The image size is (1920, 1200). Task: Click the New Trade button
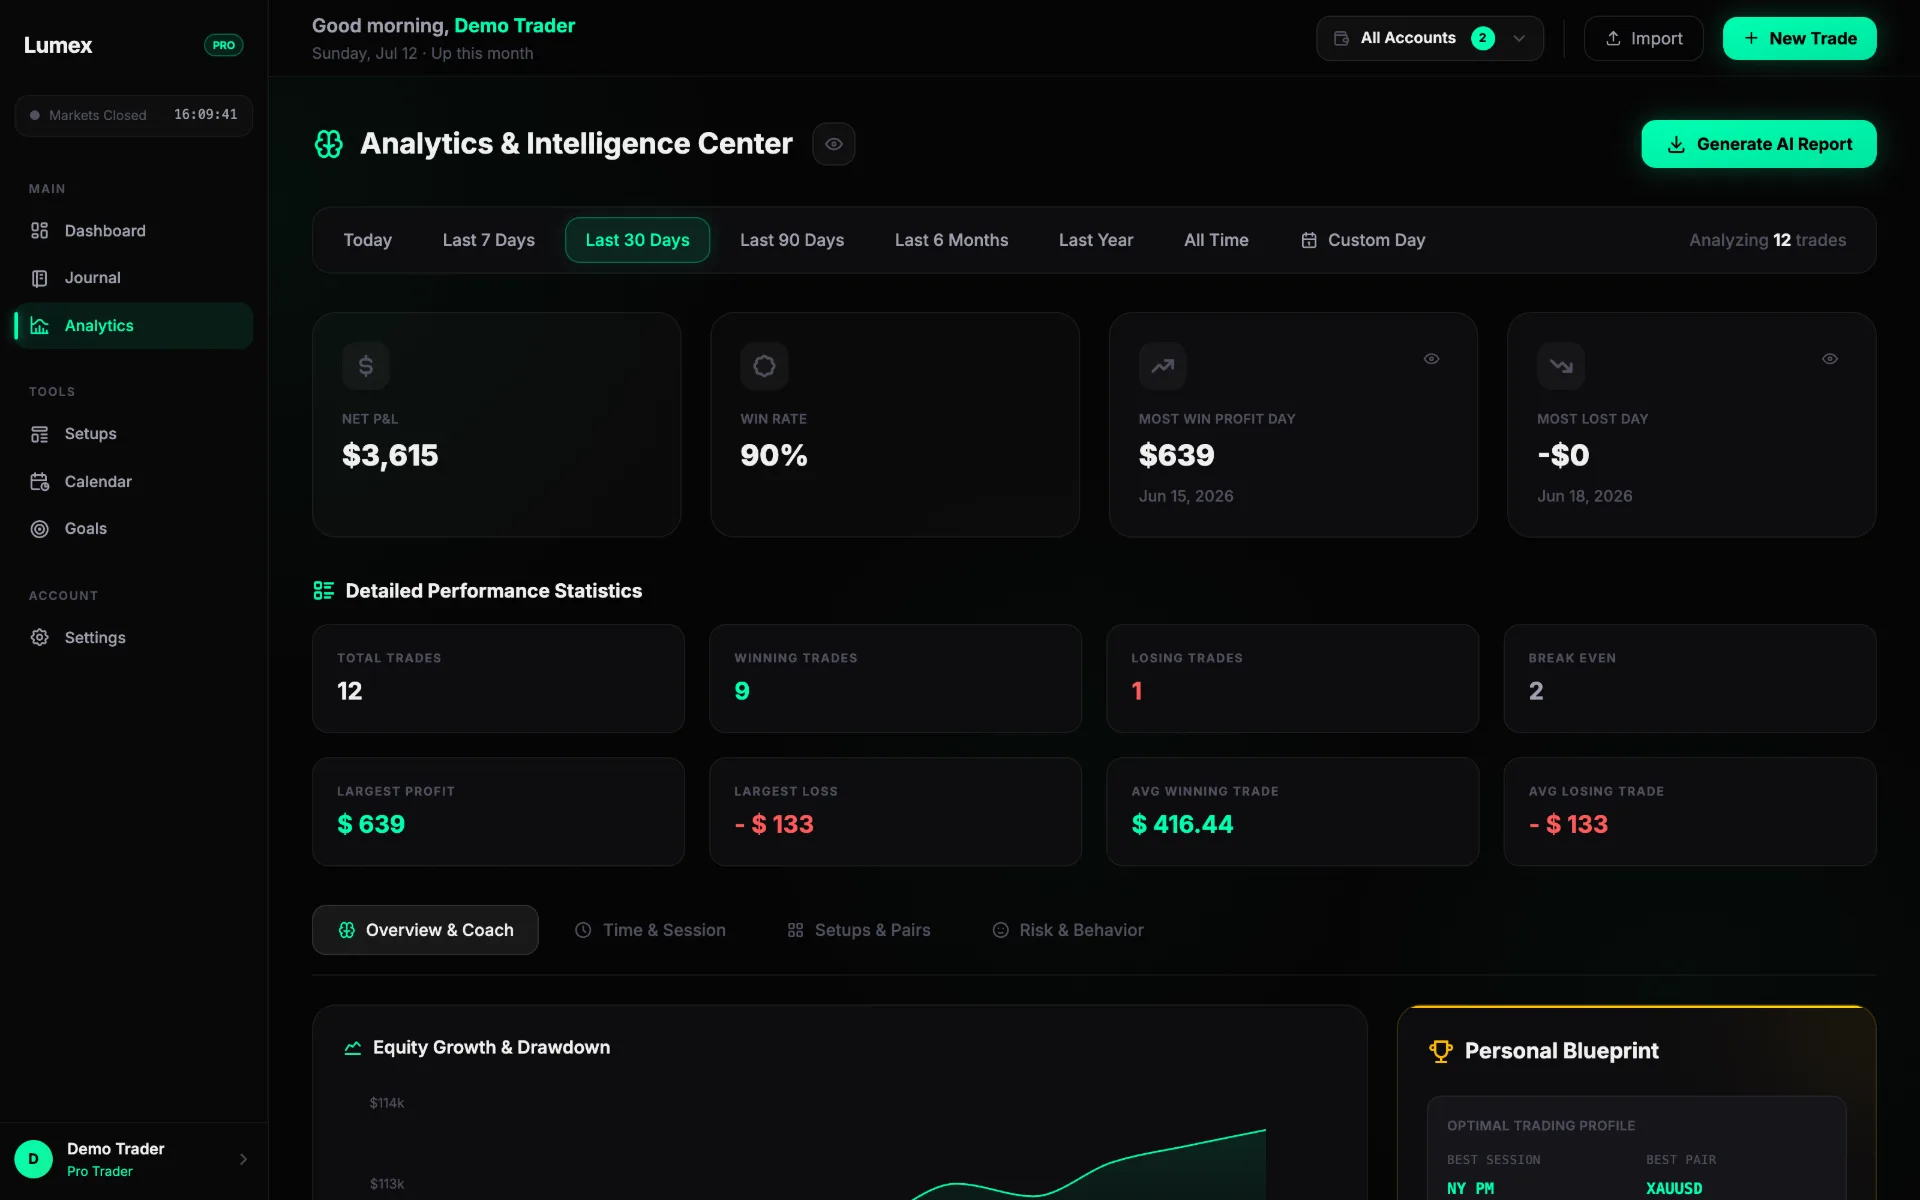pos(1799,38)
